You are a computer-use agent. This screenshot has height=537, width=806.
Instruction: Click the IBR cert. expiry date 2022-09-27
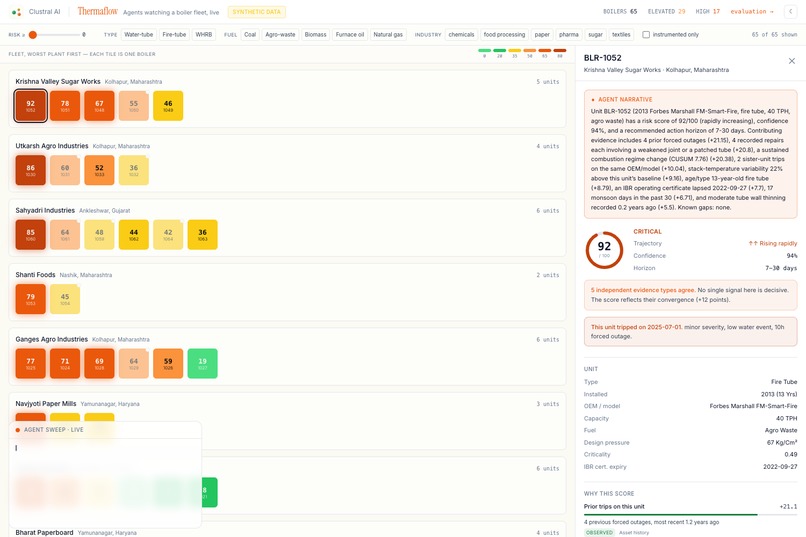click(x=780, y=467)
